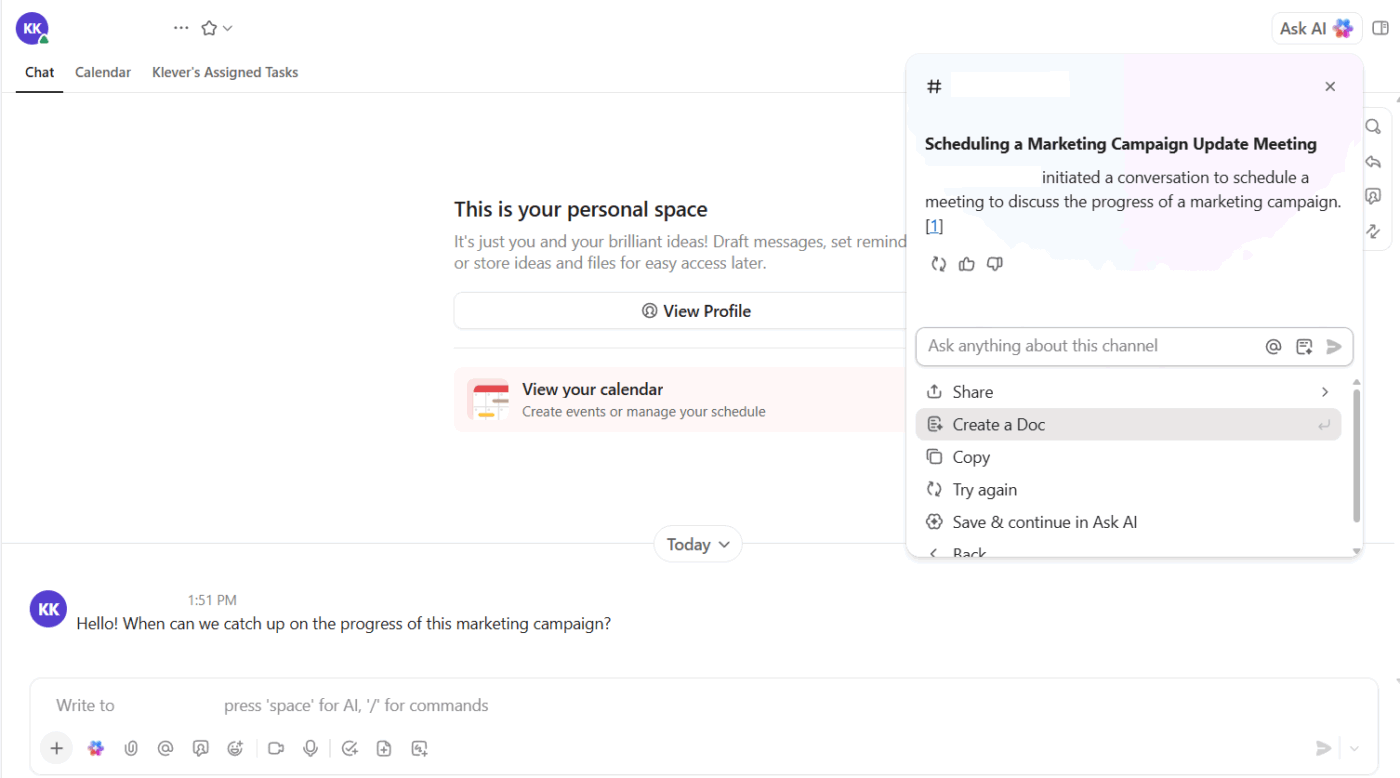Click the emoji icon in message toolbar
This screenshot has width=1400, height=778.
[236, 748]
